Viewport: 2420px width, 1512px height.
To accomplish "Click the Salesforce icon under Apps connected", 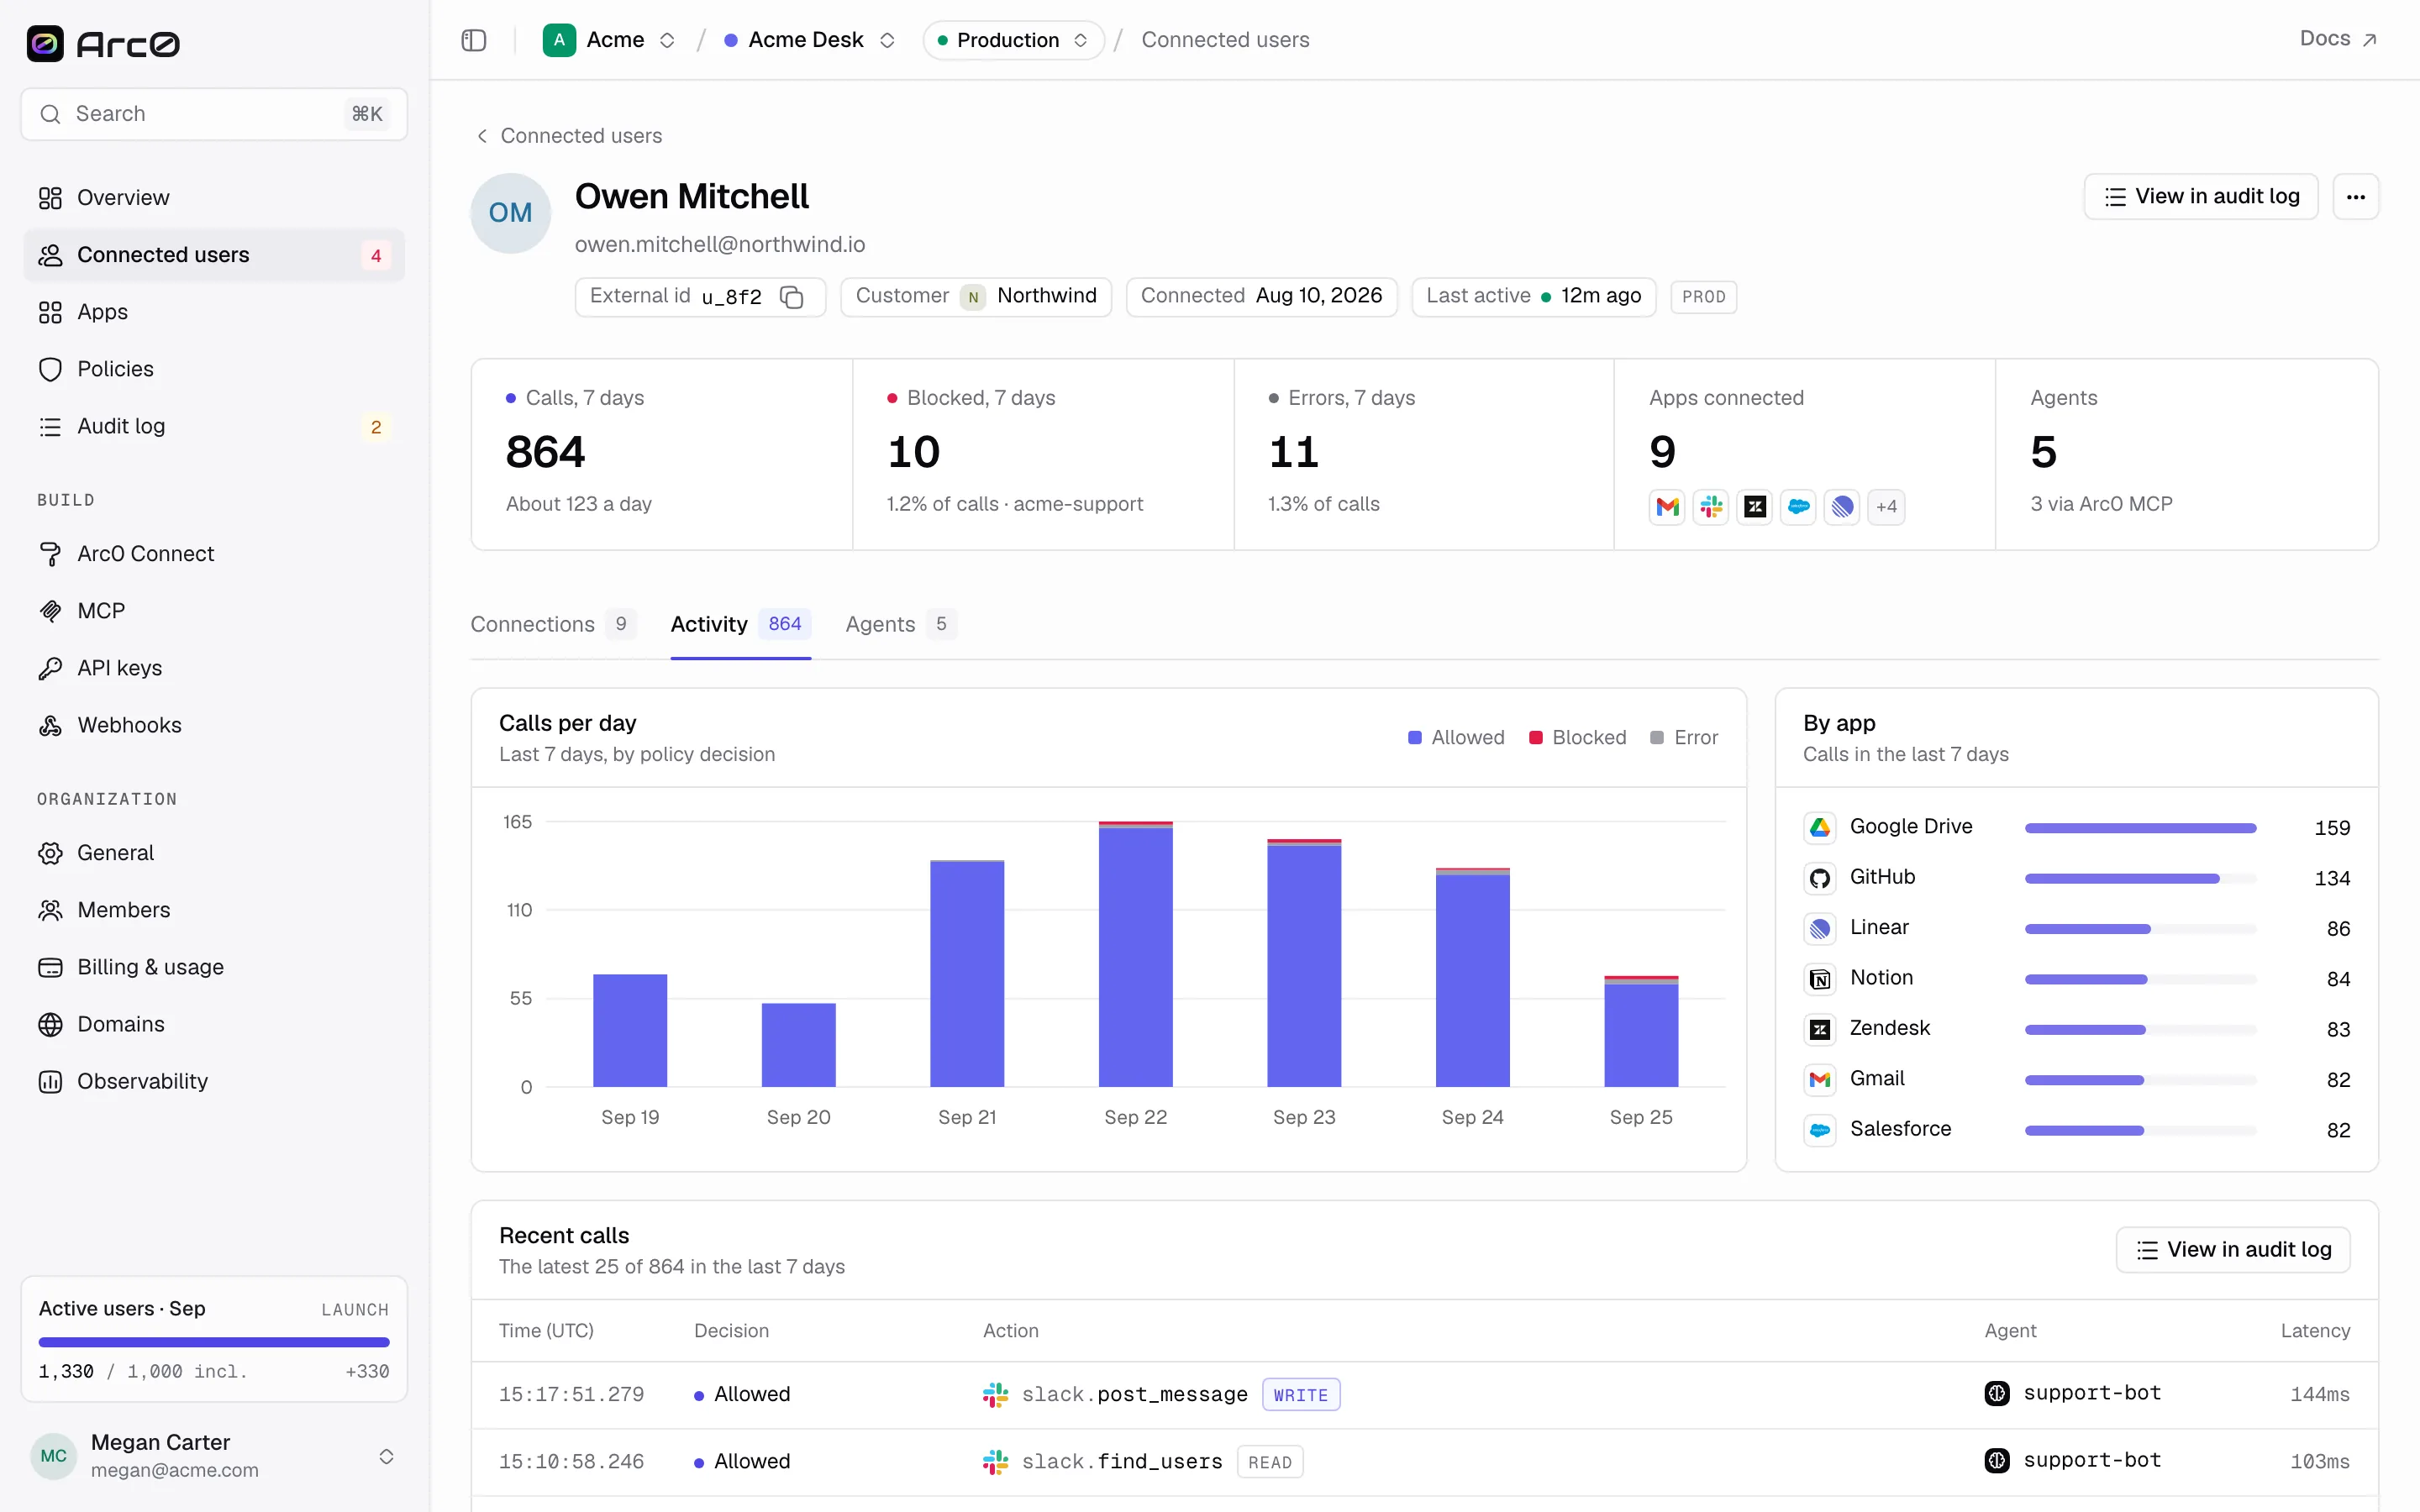I will pos(1799,507).
